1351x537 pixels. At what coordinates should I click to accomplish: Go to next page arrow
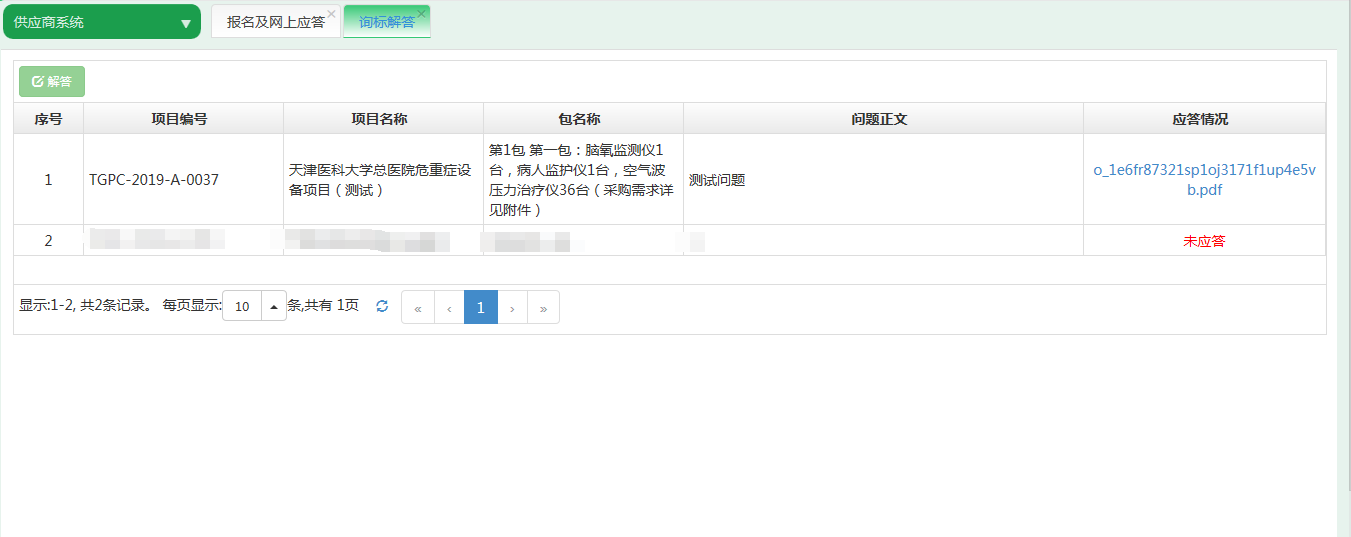tap(512, 308)
